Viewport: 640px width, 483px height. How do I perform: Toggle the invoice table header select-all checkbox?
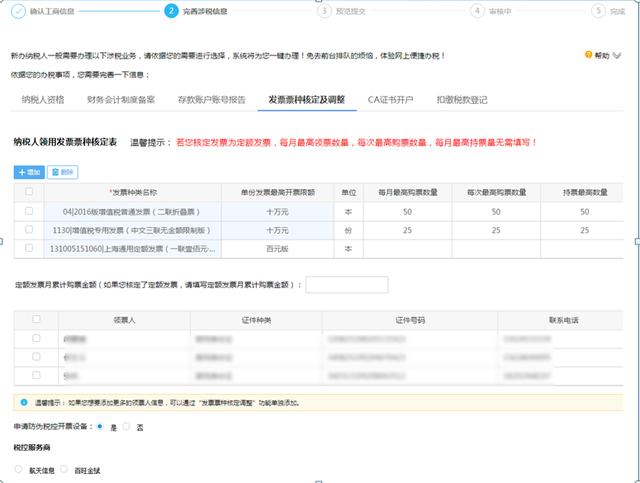point(29,191)
